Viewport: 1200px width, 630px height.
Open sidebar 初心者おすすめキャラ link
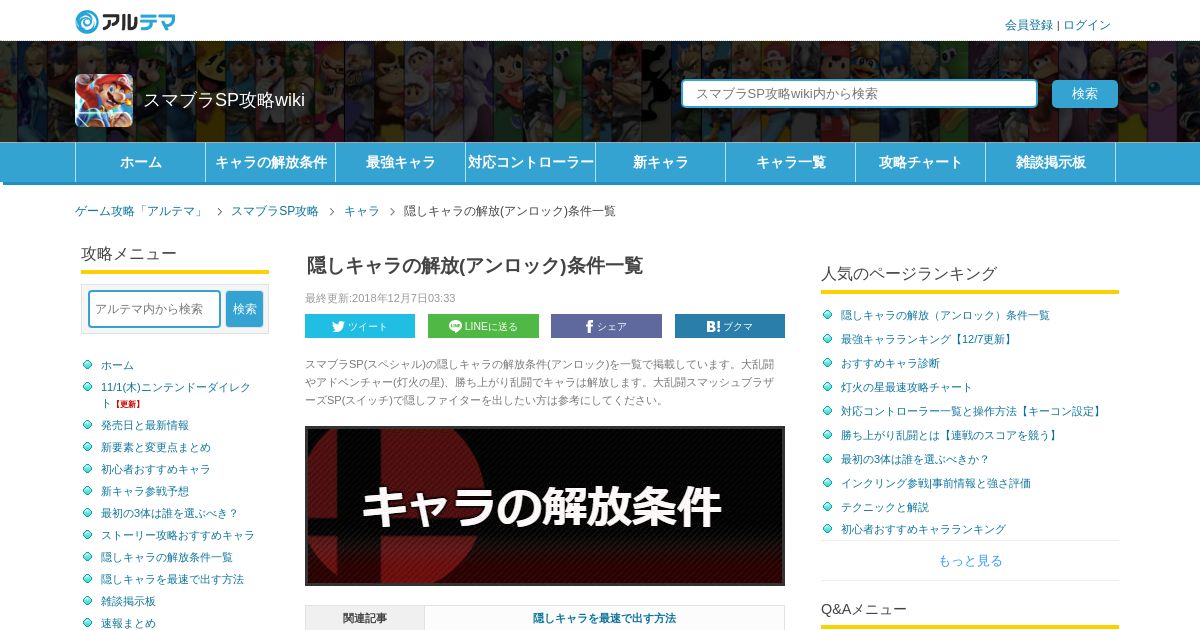[x=156, y=469]
